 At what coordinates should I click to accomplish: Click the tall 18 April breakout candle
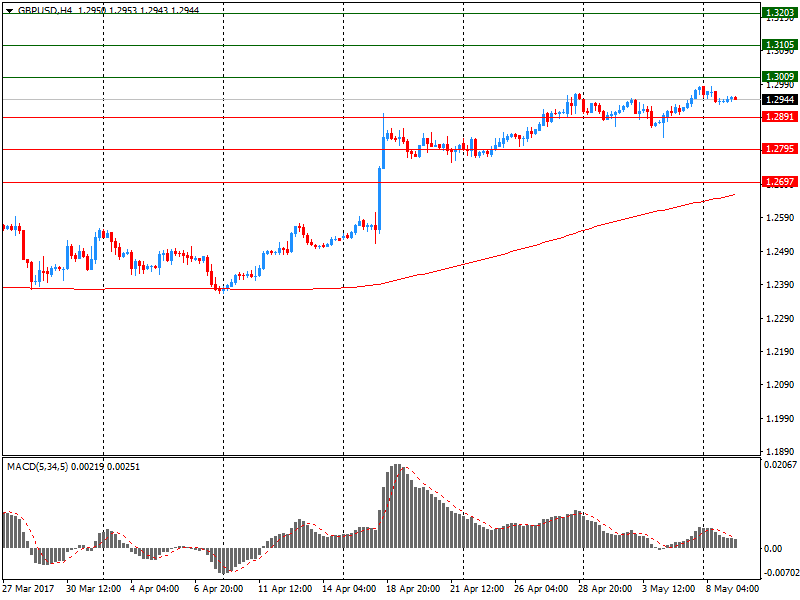coord(380,199)
